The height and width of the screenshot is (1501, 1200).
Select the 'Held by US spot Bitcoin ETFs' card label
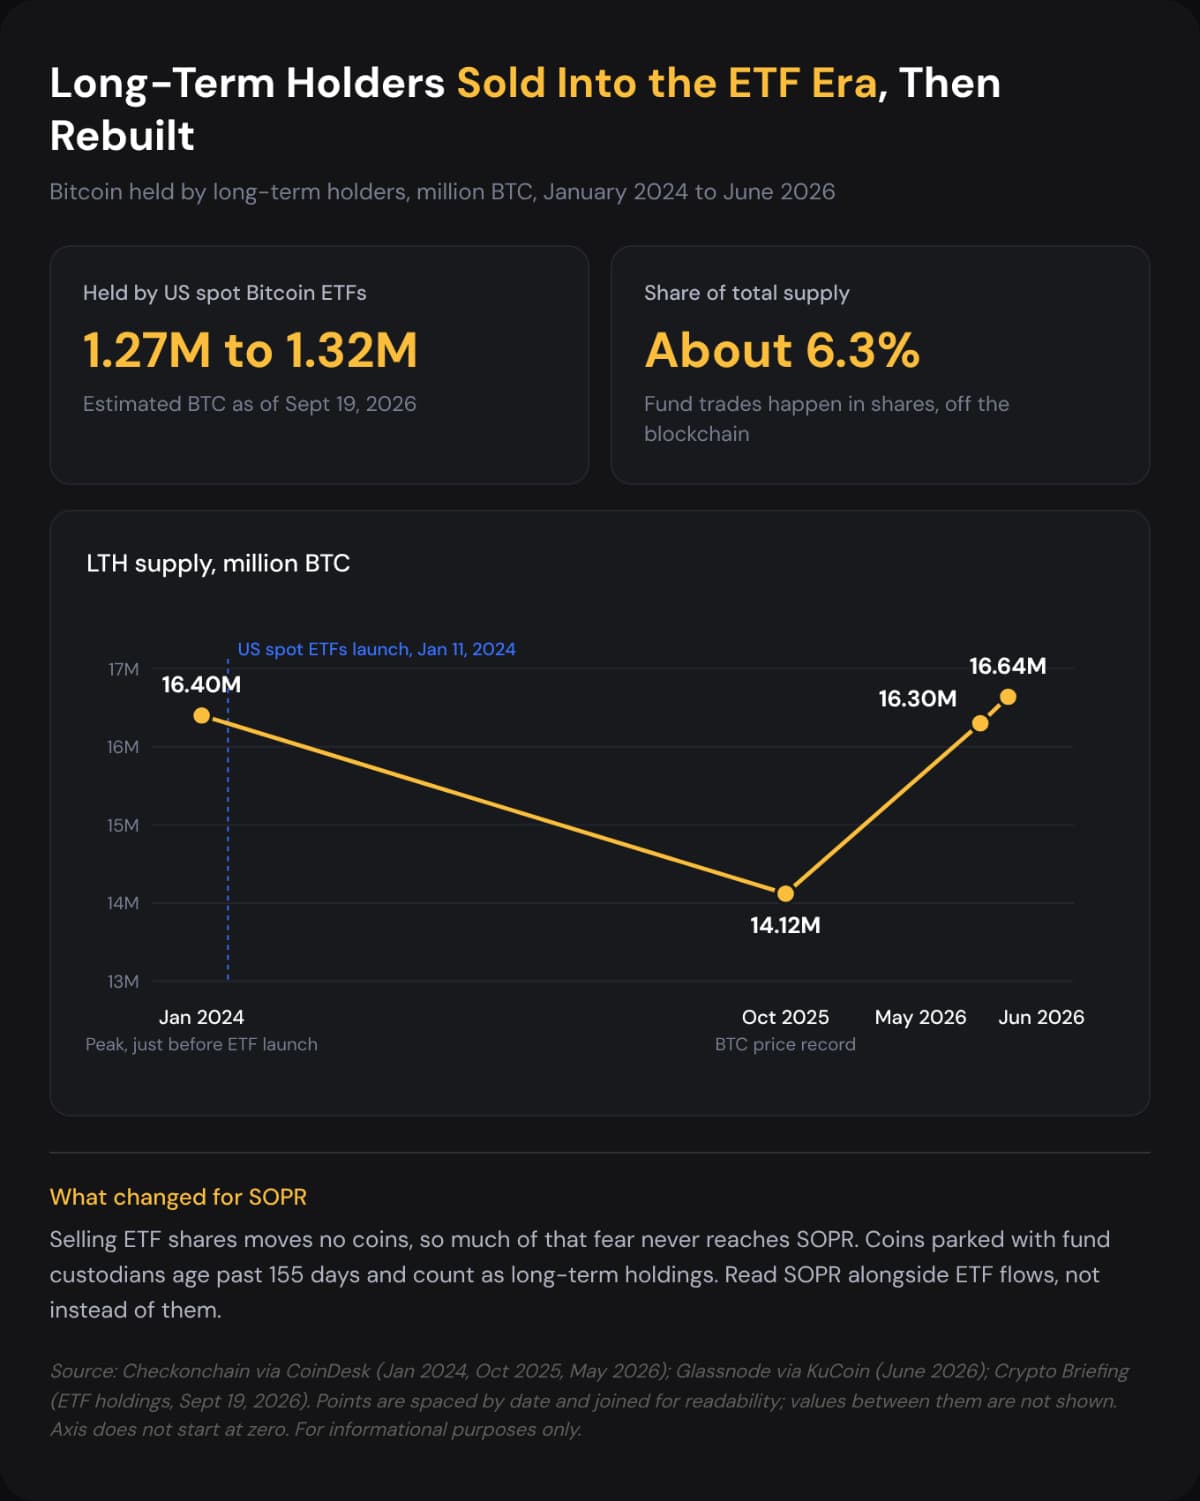(225, 293)
